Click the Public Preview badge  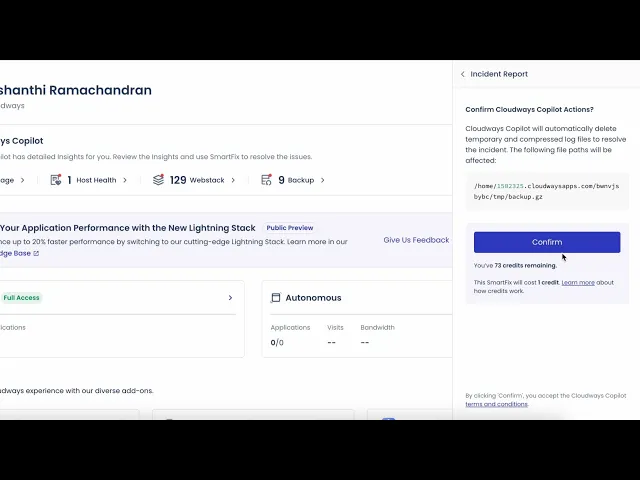[290, 228]
